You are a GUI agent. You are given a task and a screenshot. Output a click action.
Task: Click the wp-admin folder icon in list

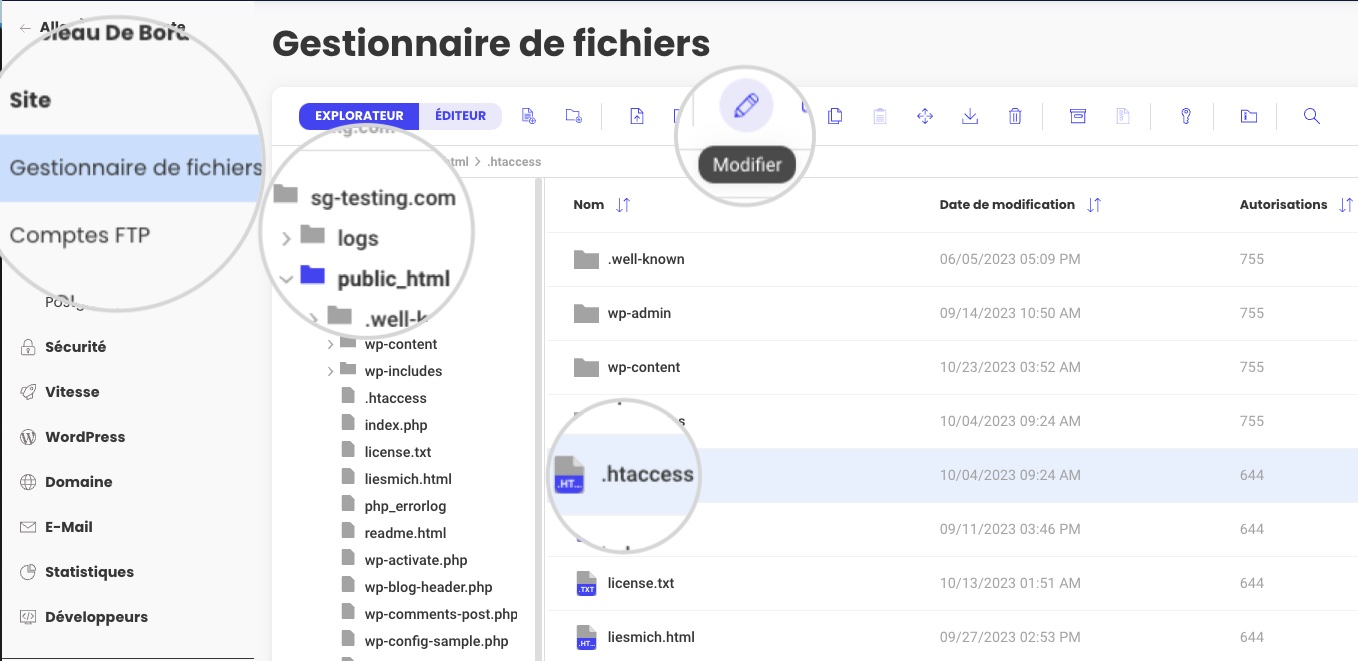(586, 313)
